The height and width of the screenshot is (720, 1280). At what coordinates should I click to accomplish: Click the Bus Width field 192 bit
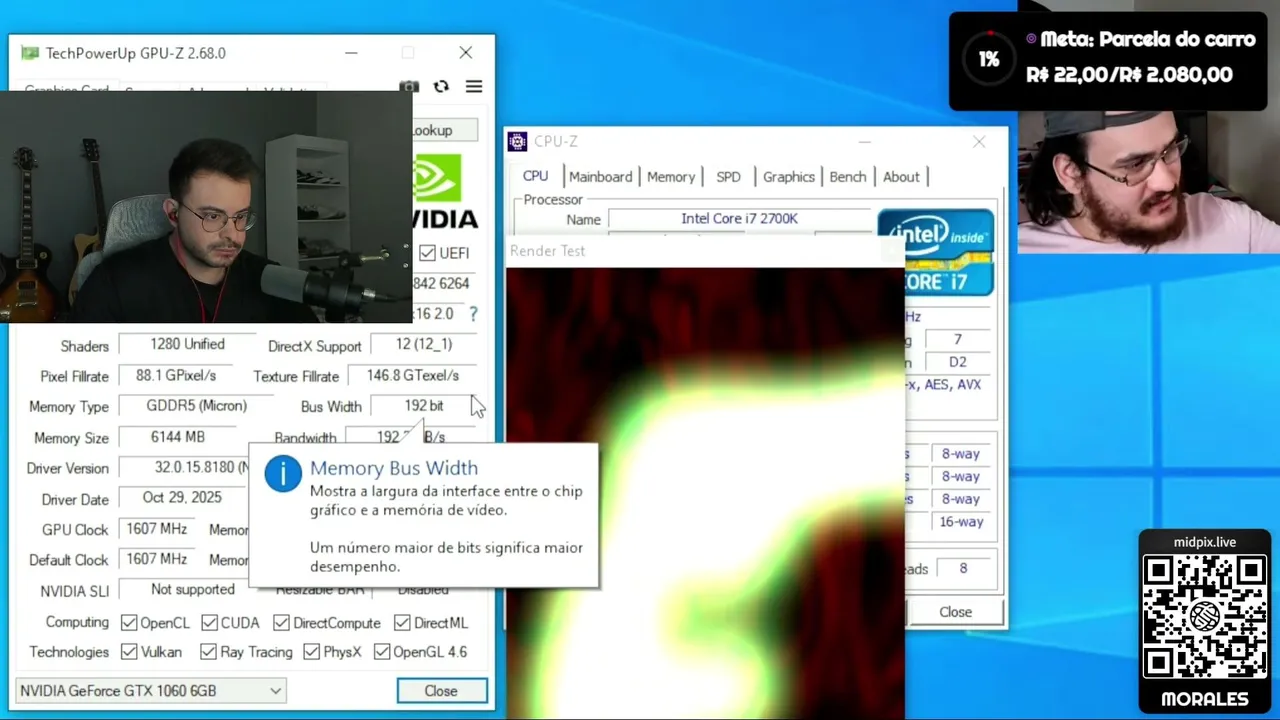click(424, 406)
